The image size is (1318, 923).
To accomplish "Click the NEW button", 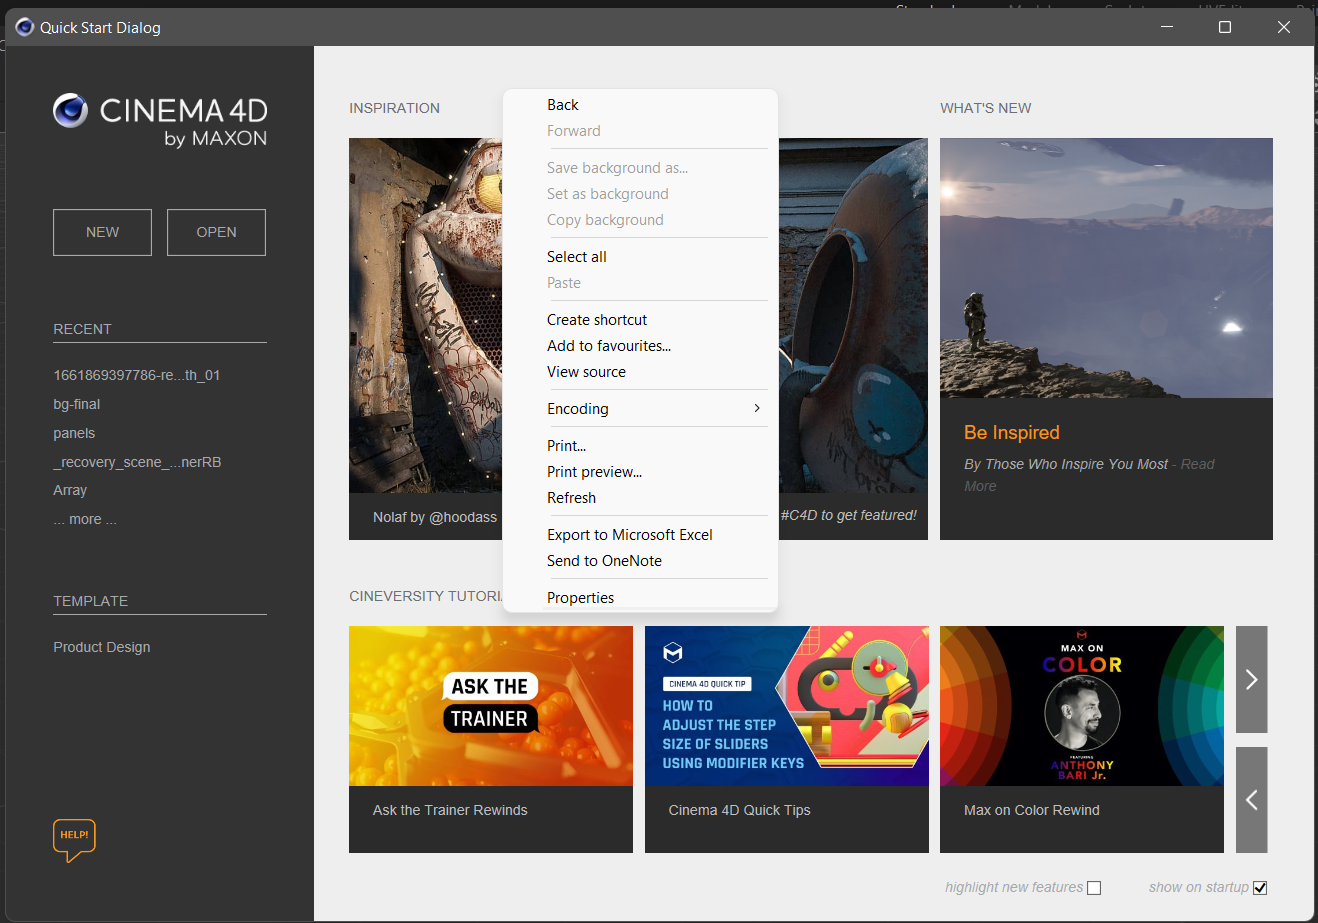I will (x=102, y=232).
